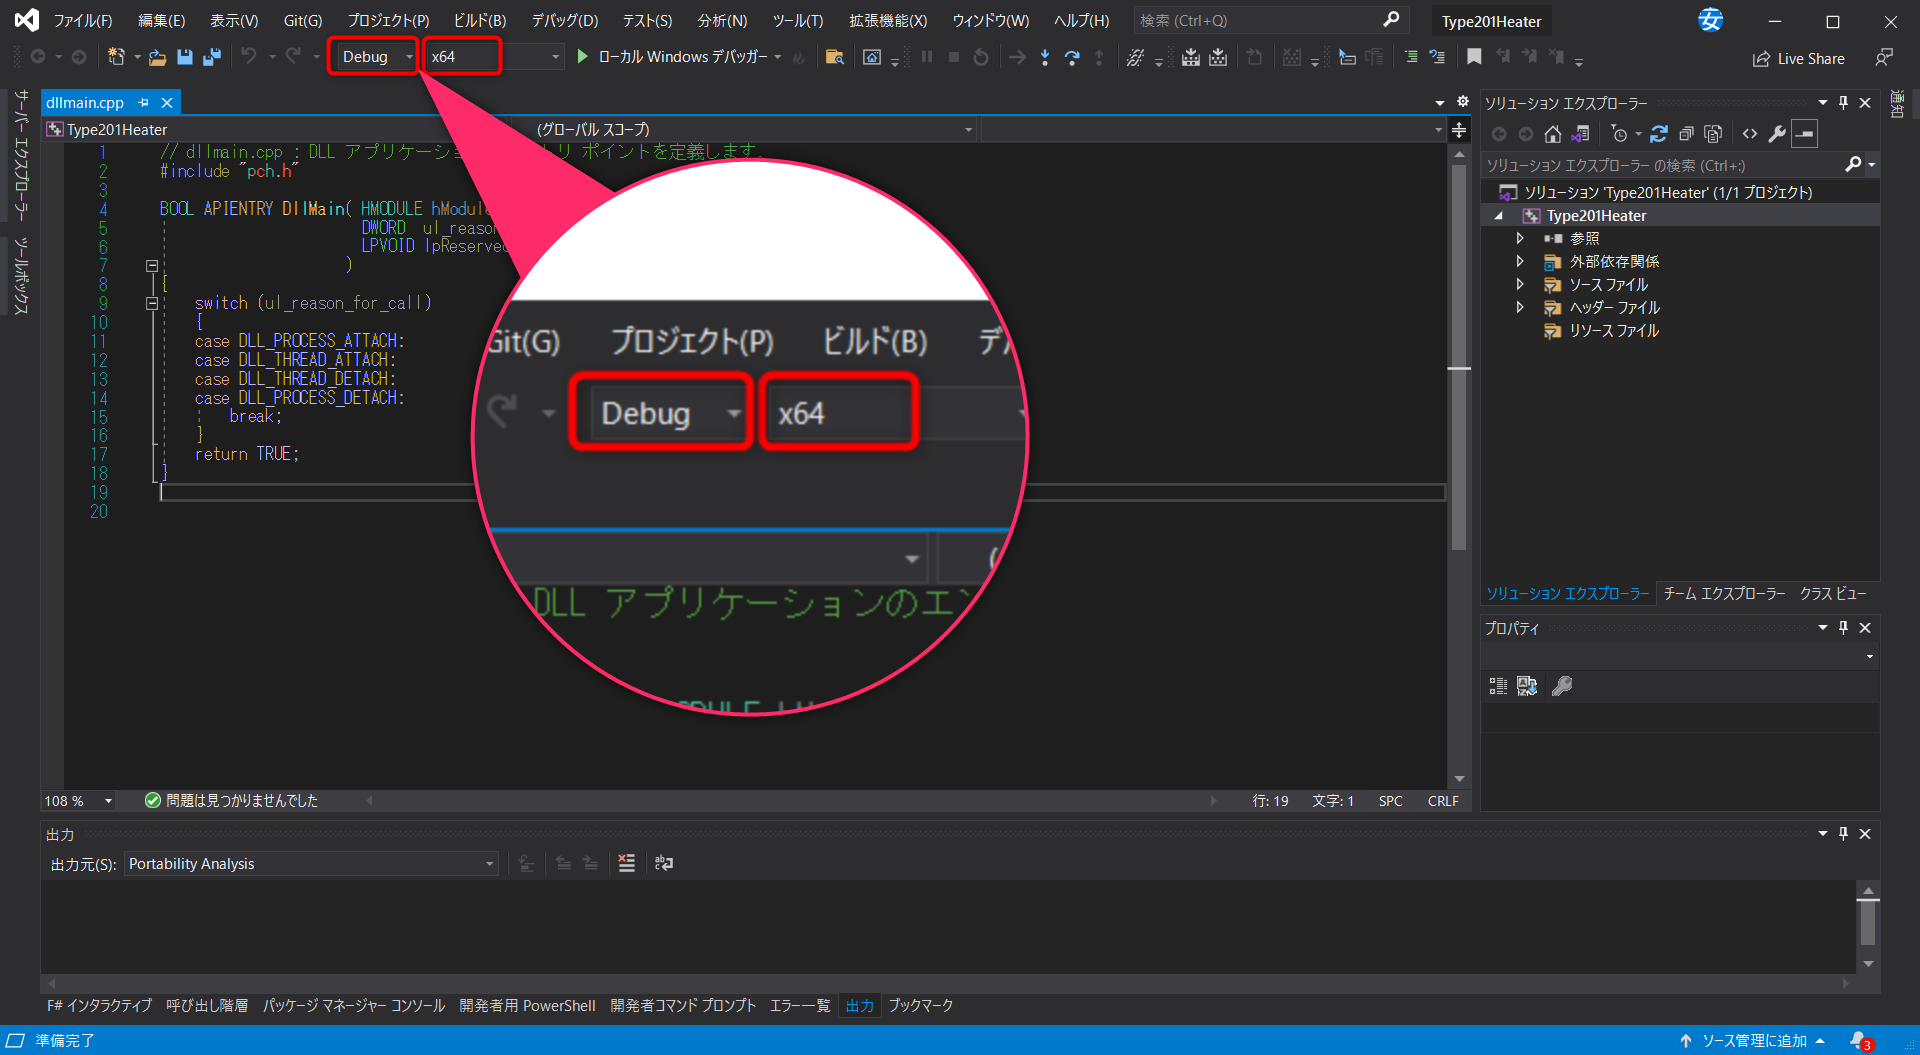Toggle auto-hide pin on the Output panel
1920x1055 pixels.
pyautogui.click(x=1843, y=834)
